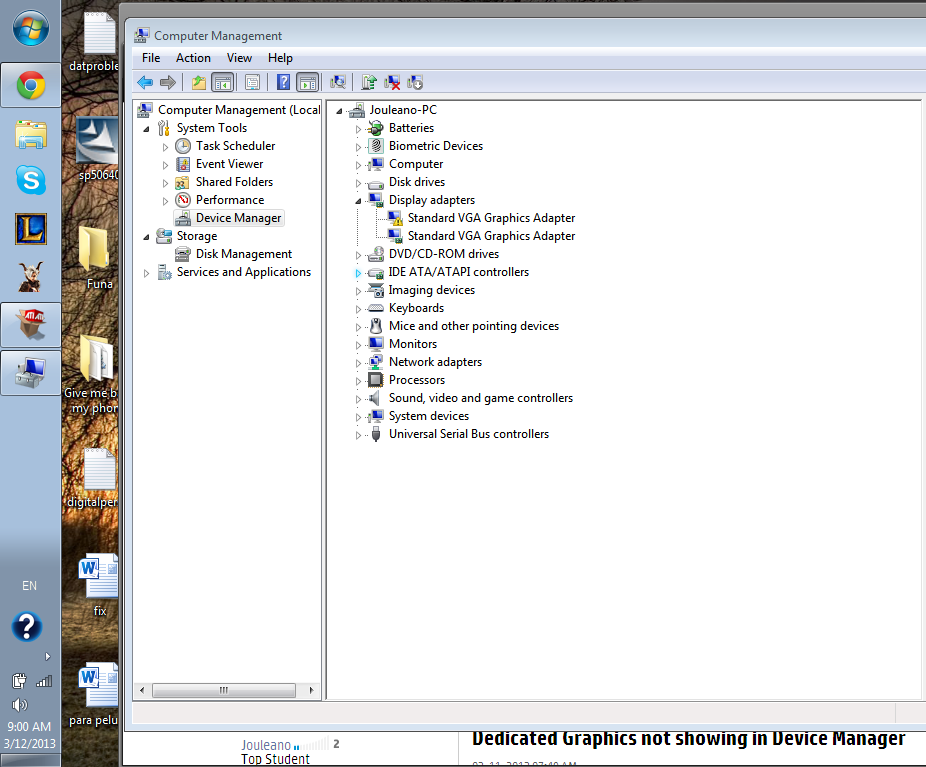
Task: Select first Standard VGA Graphics Adapter
Action: pyautogui.click(x=491, y=218)
